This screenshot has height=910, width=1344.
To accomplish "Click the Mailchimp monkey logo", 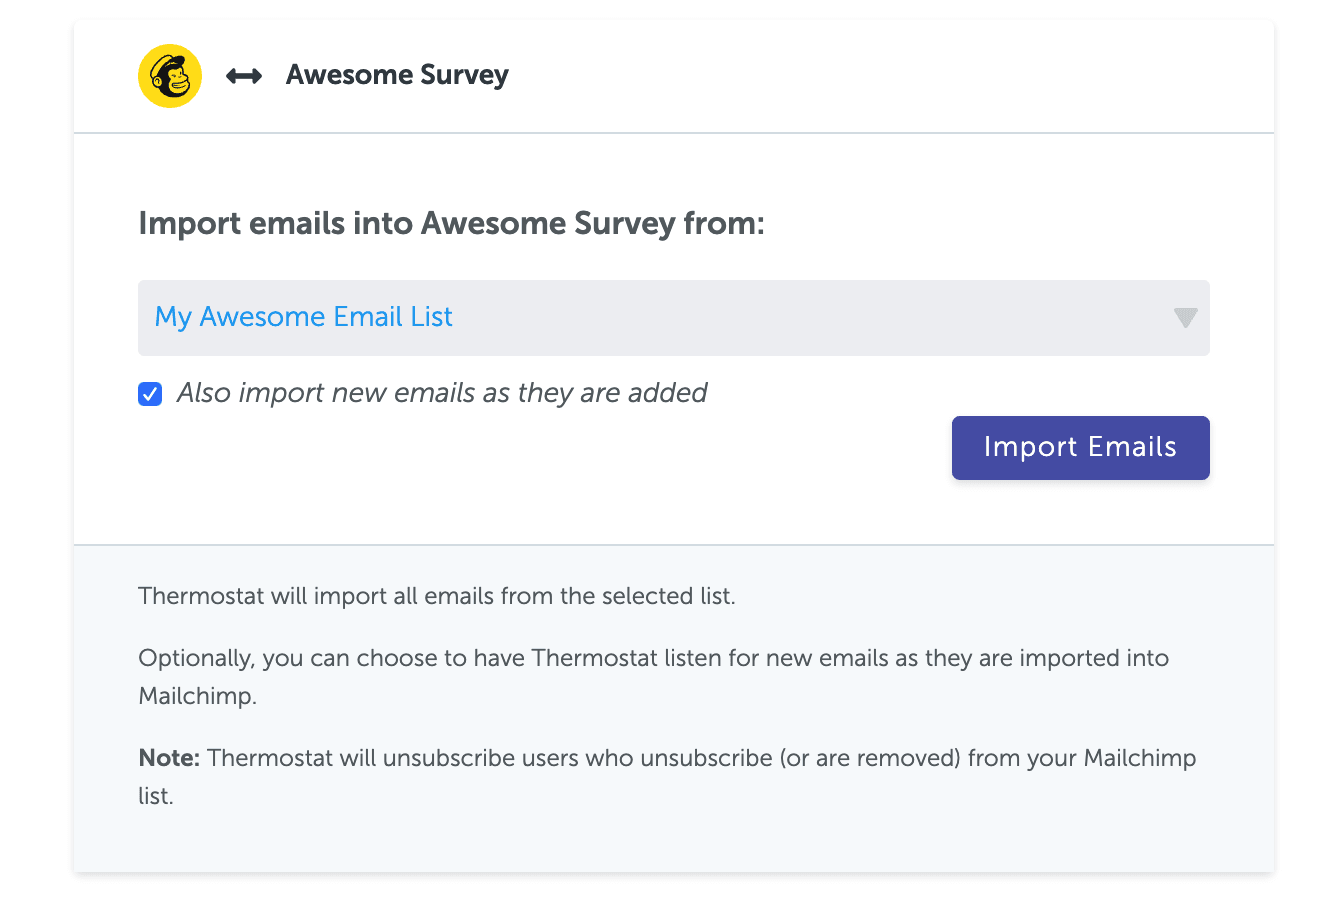I will click(170, 76).
